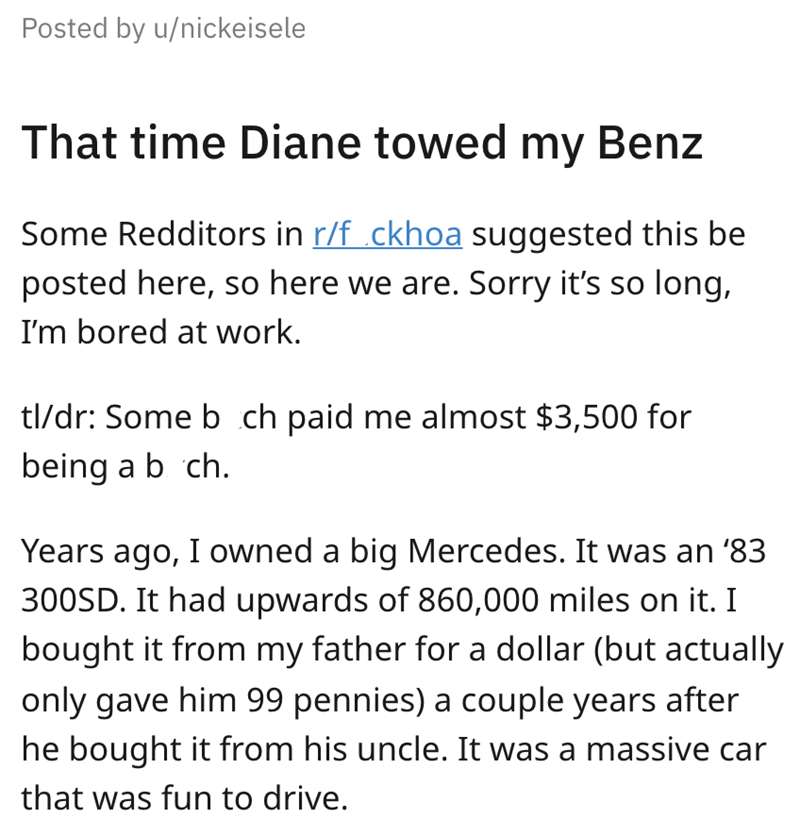This screenshot has width=800, height=836.
Task: Click the final line "that was fun to drive."
Action: pyautogui.click(x=184, y=799)
